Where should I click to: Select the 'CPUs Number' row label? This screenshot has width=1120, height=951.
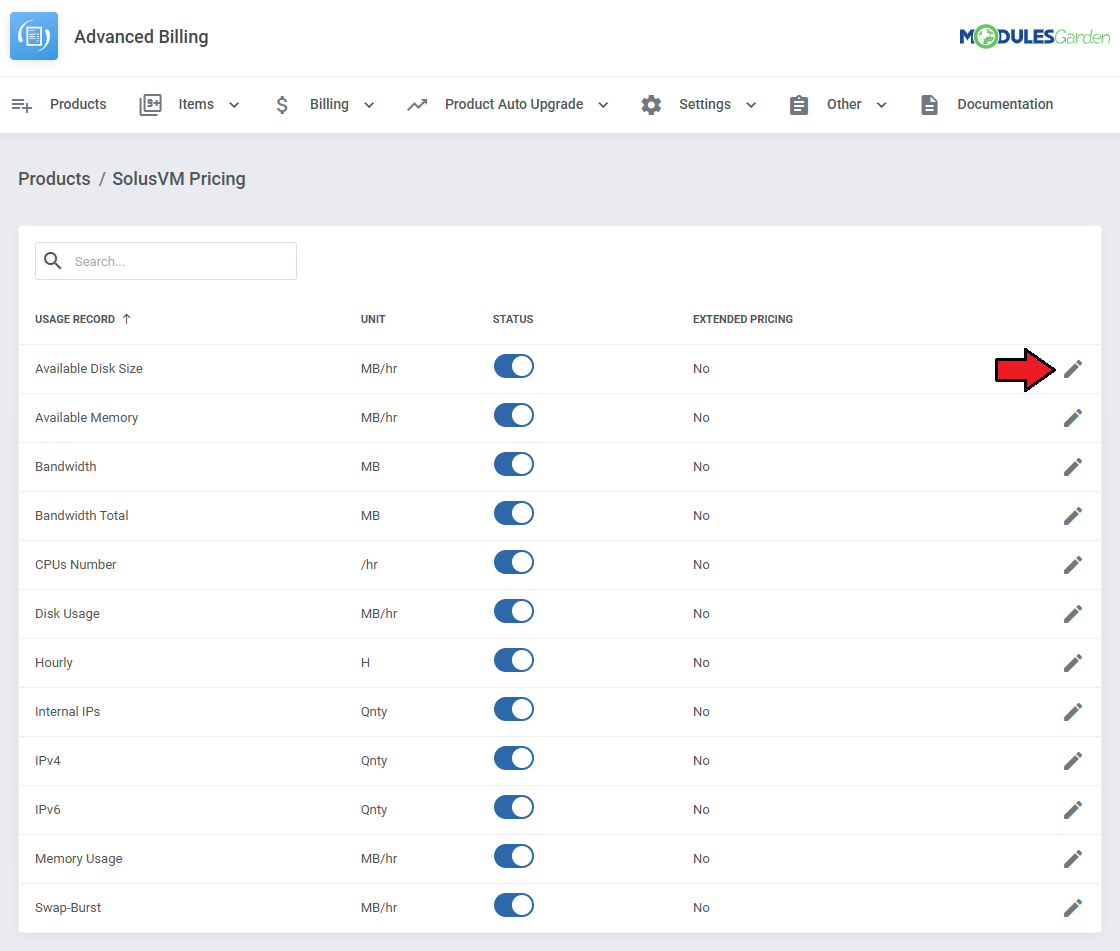76,564
